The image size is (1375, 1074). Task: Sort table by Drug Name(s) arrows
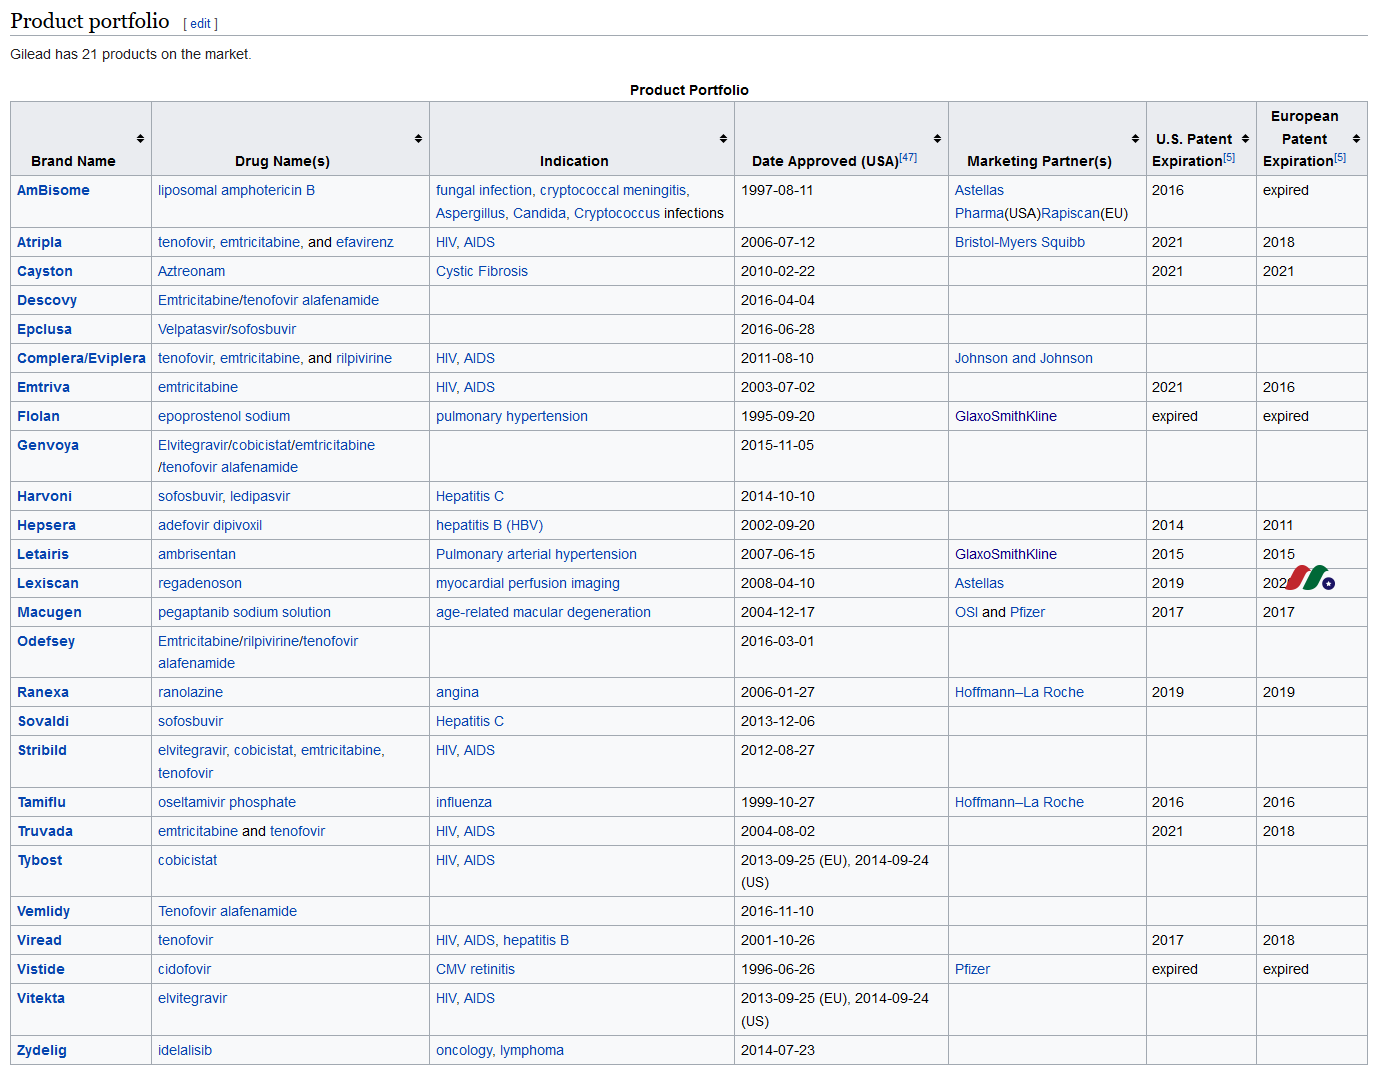click(x=418, y=139)
